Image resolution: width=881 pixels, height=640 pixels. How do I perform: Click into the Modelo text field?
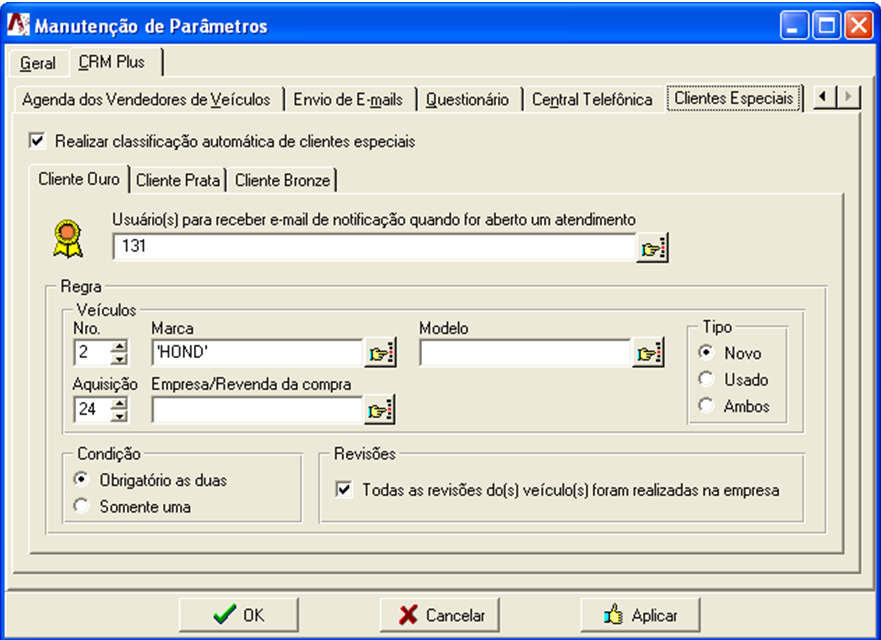click(x=524, y=353)
